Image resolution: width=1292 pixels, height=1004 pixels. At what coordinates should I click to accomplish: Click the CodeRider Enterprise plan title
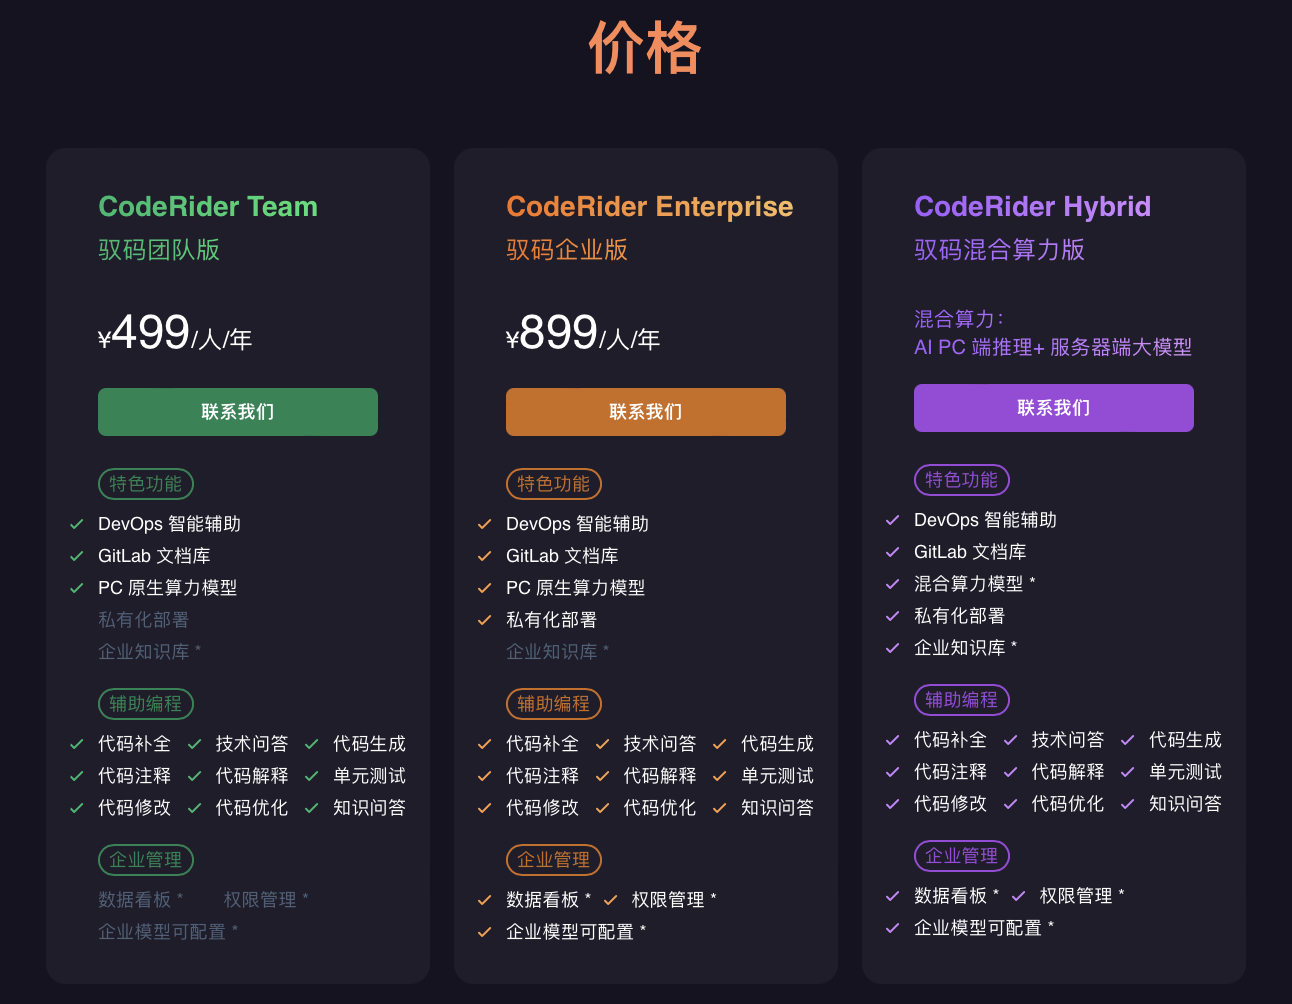click(x=650, y=207)
